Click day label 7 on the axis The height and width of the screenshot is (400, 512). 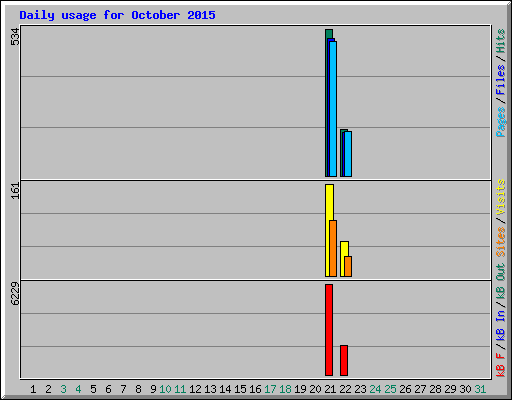[x=123, y=389]
